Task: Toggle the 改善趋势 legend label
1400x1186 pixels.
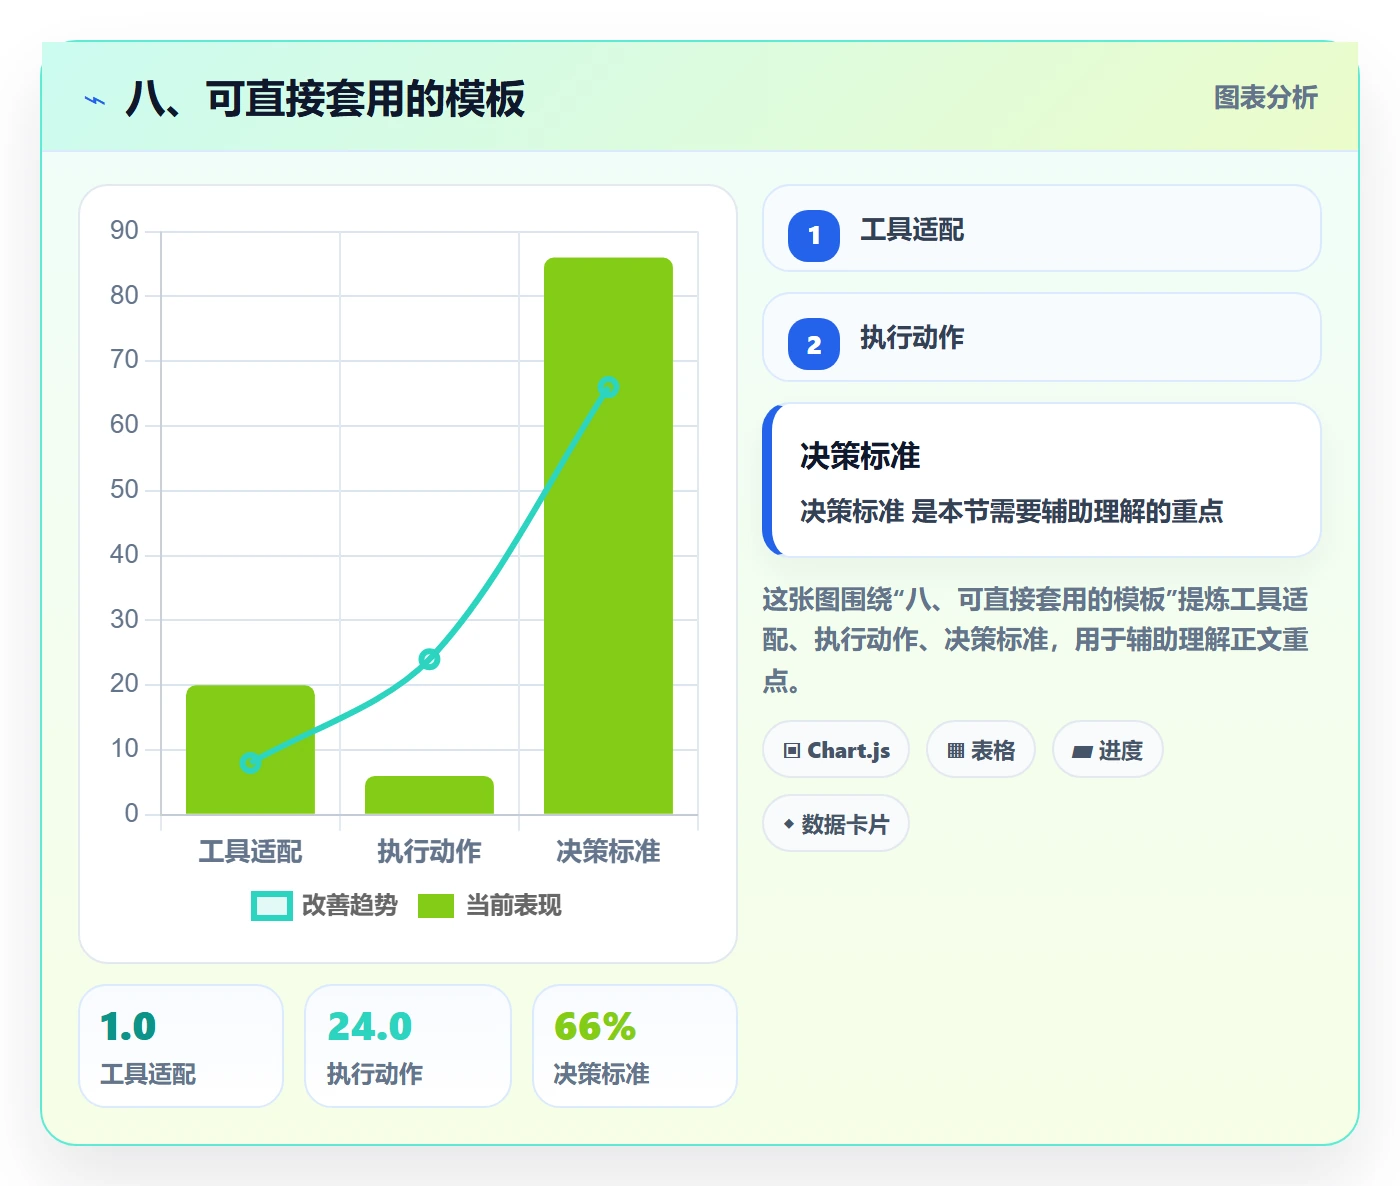Action: pos(349,906)
